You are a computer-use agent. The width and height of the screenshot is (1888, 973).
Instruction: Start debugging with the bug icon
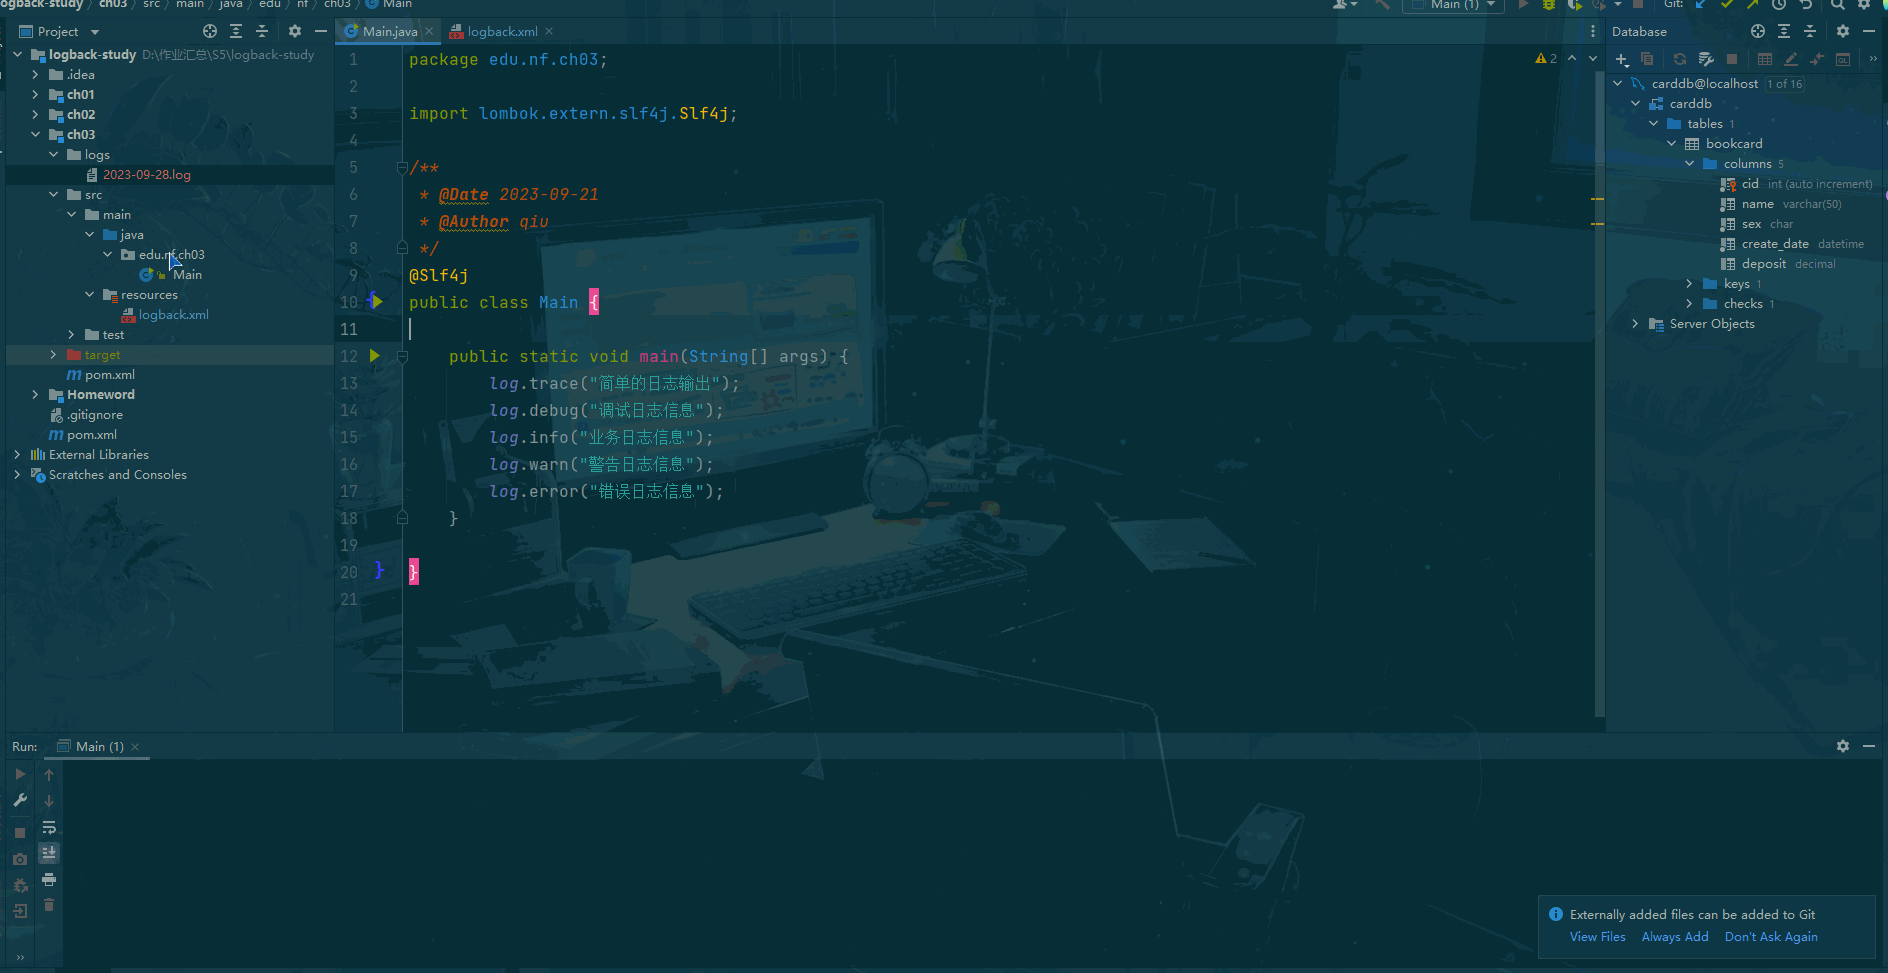(x=1548, y=5)
